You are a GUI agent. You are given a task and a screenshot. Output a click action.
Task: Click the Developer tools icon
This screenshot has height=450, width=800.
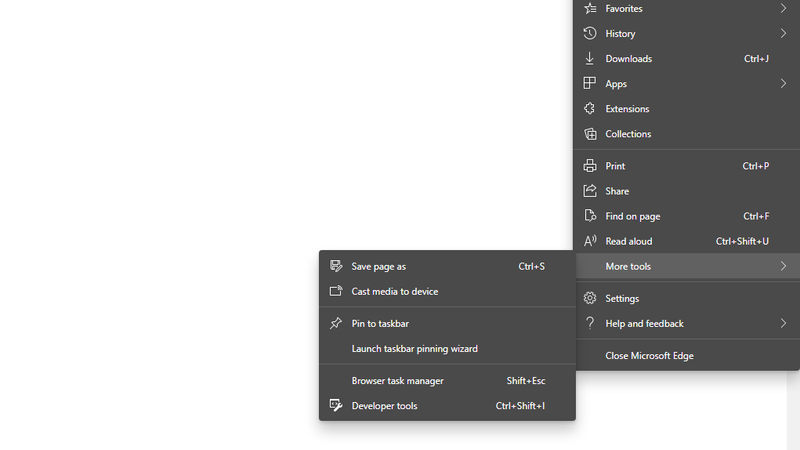(336, 405)
